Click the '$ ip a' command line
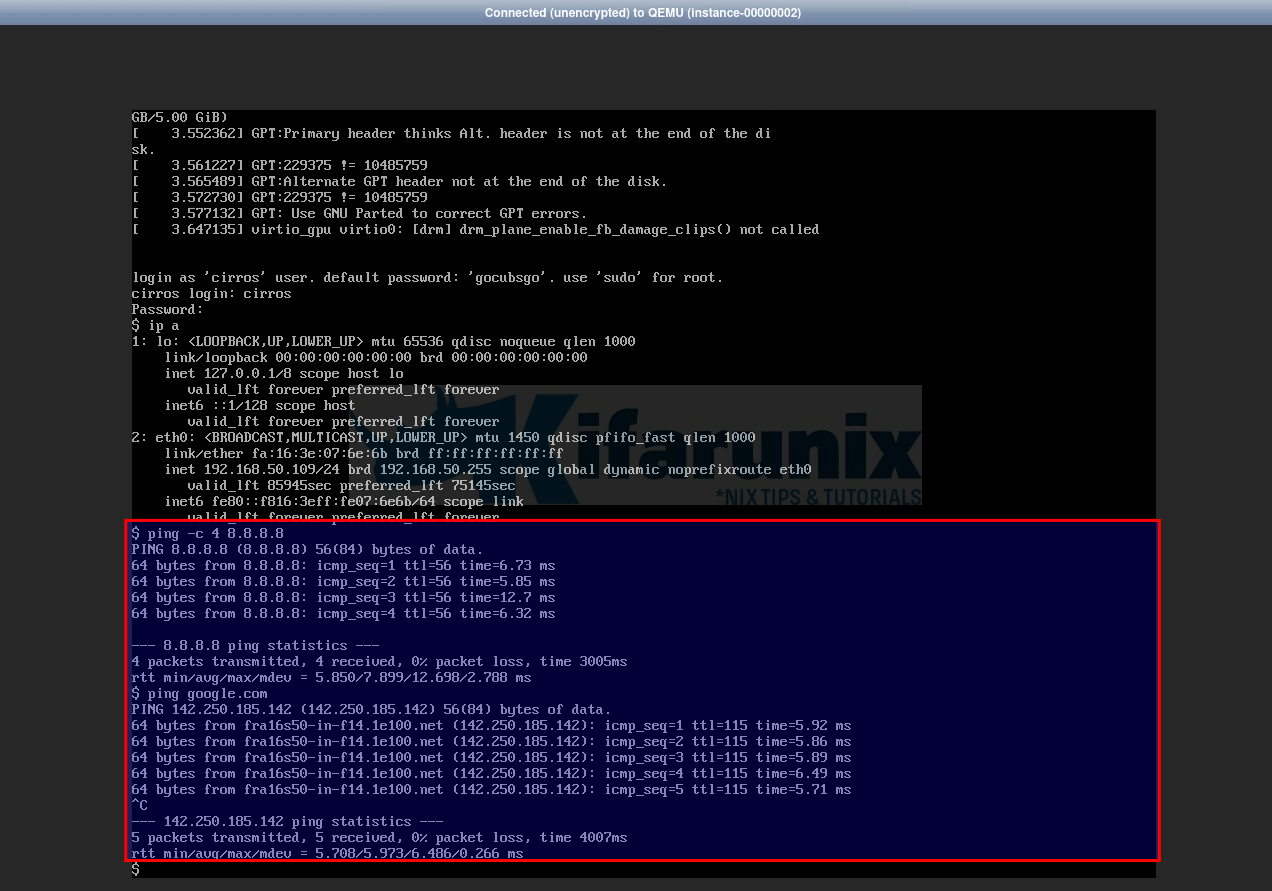The image size is (1272, 891). pyautogui.click(x=155, y=326)
